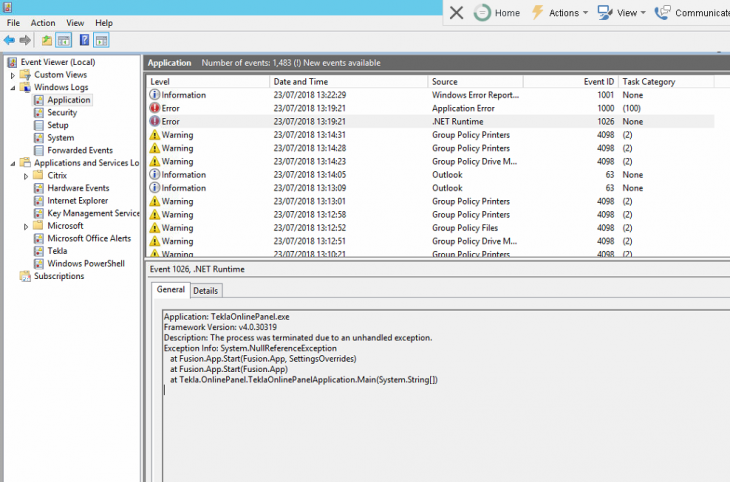Open the Help question mark toolbar icon
The image size is (730, 482).
pos(84,41)
